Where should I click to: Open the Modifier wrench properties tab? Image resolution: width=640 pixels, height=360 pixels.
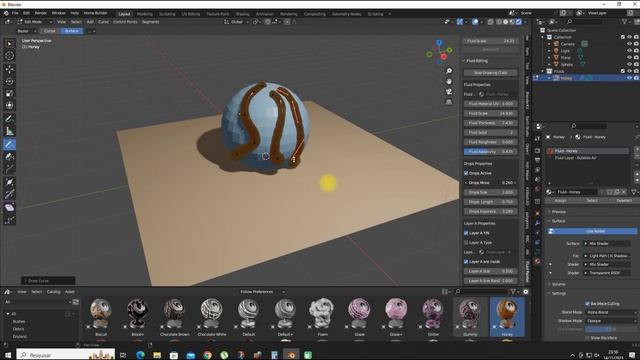tap(538, 222)
